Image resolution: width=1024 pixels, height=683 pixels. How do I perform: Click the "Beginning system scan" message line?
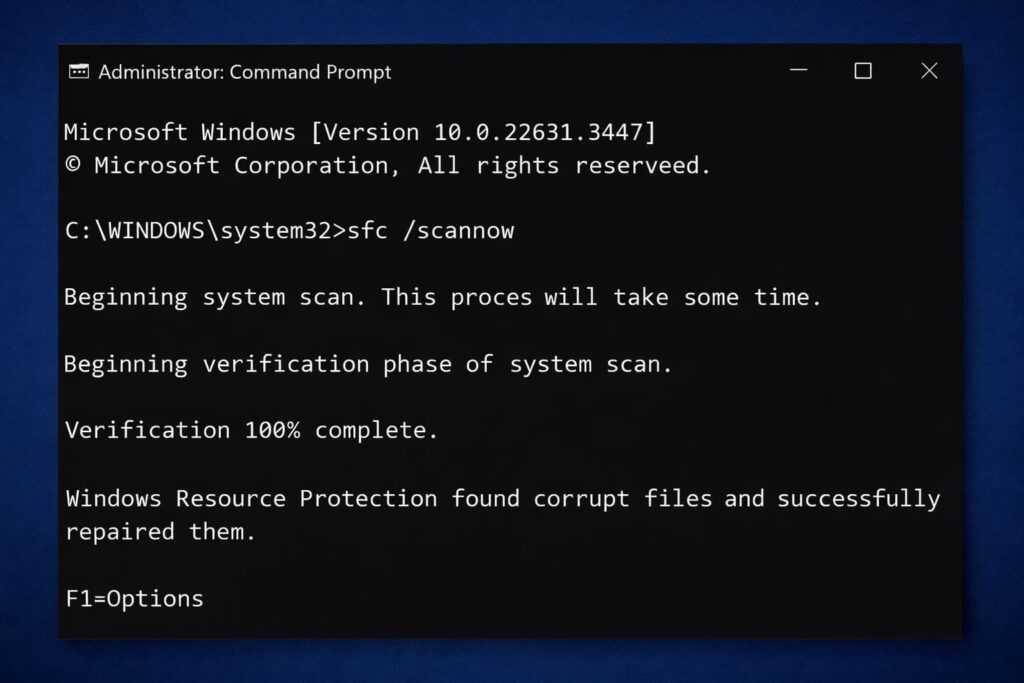442,297
